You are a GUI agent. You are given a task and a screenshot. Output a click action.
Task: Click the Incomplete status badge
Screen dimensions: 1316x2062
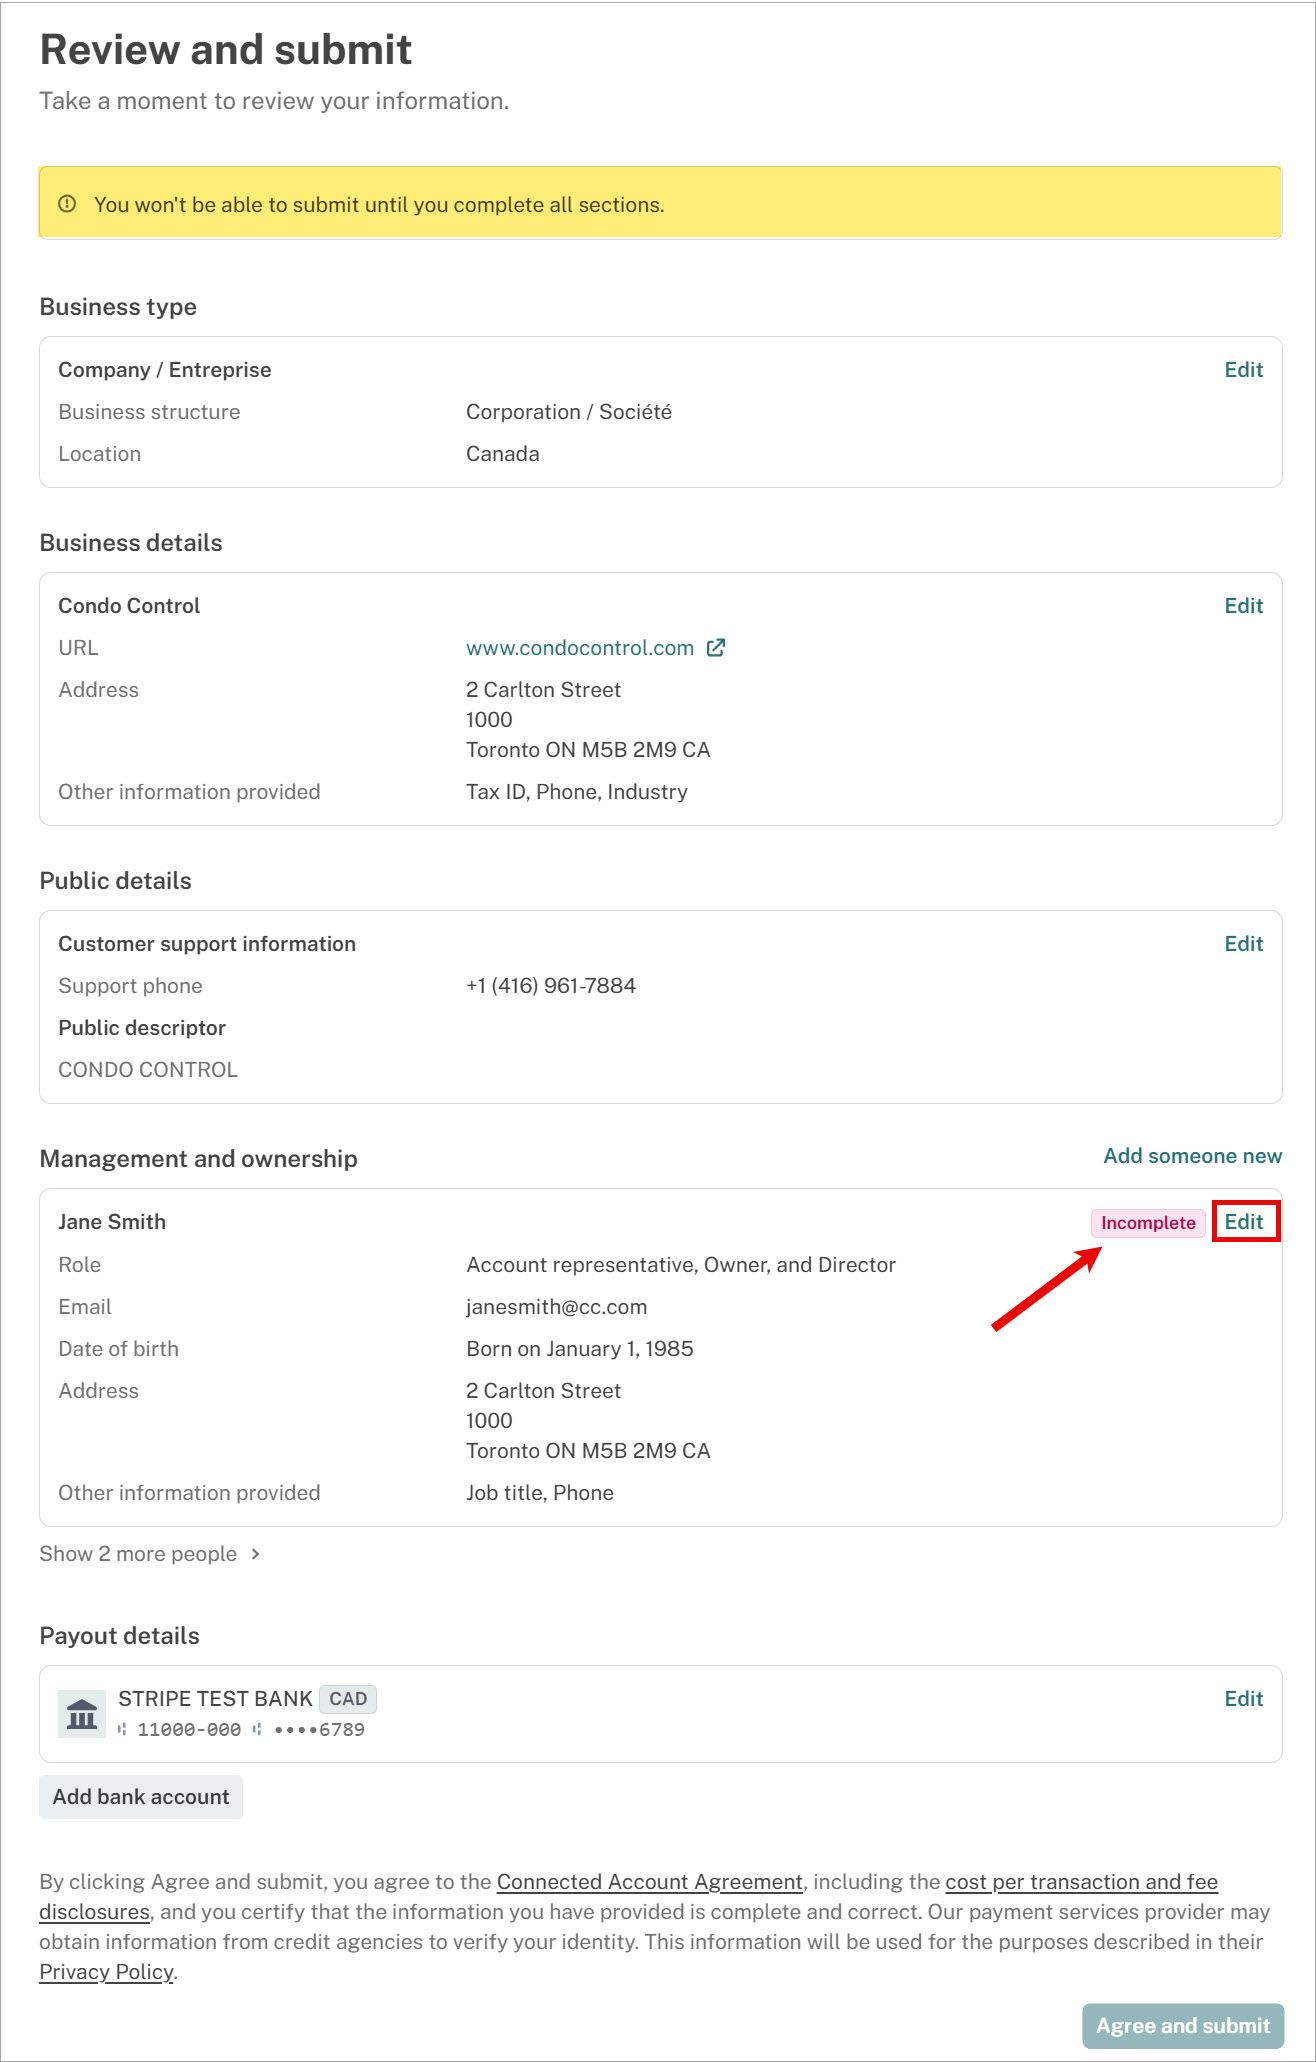click(x=1148, y=1223)
